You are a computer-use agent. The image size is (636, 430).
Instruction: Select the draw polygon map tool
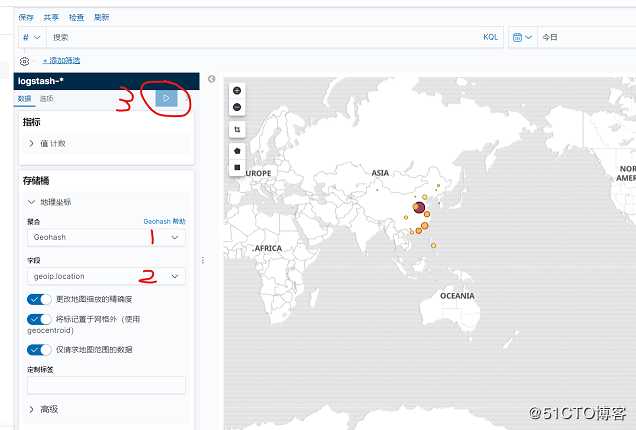237,151
